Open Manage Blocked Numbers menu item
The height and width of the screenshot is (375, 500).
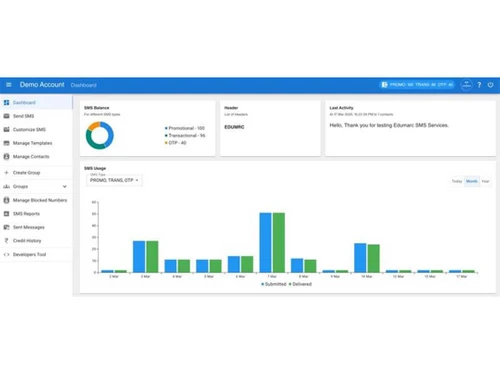coord(36,200)
